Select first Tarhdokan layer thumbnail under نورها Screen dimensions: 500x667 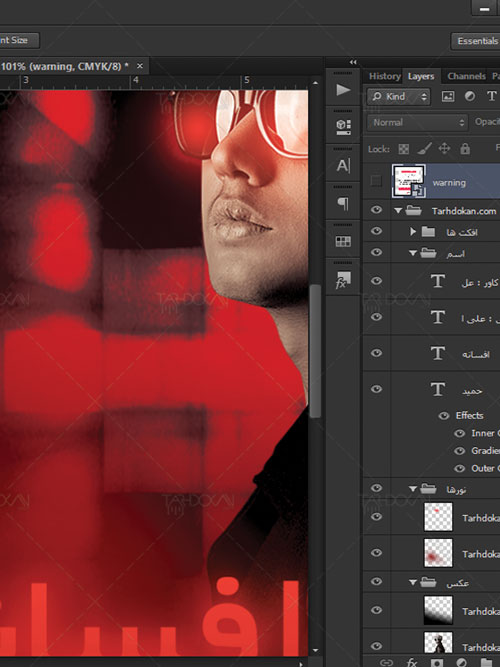coord(438,516)
